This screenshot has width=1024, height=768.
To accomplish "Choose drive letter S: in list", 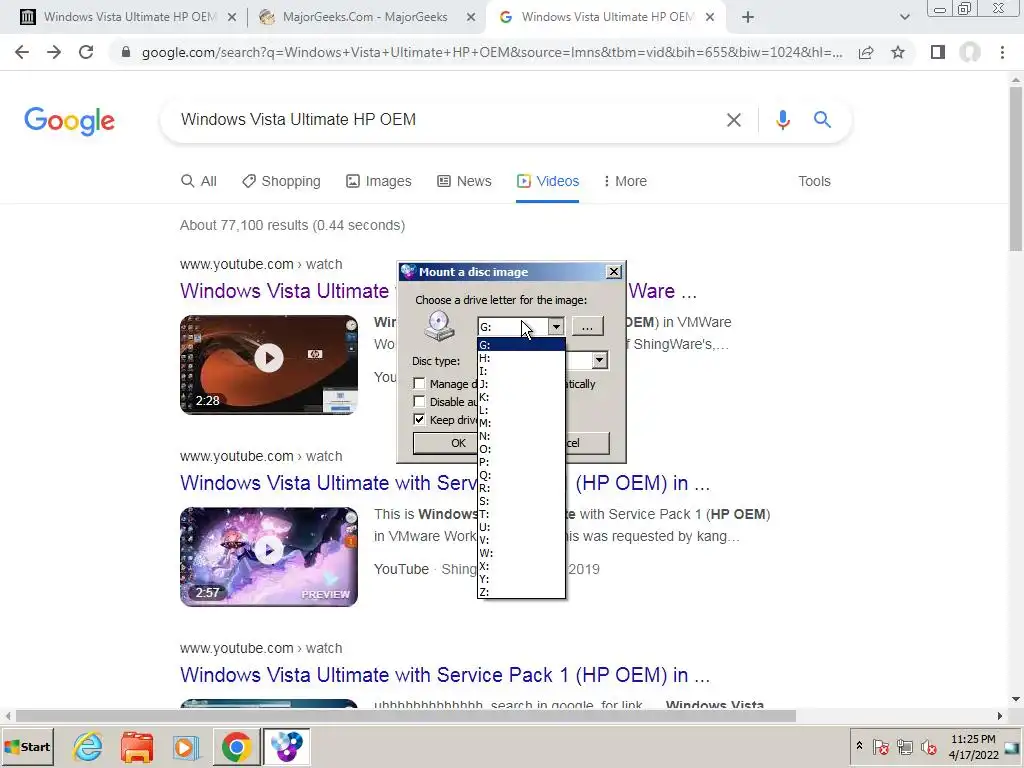I will pos(521,501).
